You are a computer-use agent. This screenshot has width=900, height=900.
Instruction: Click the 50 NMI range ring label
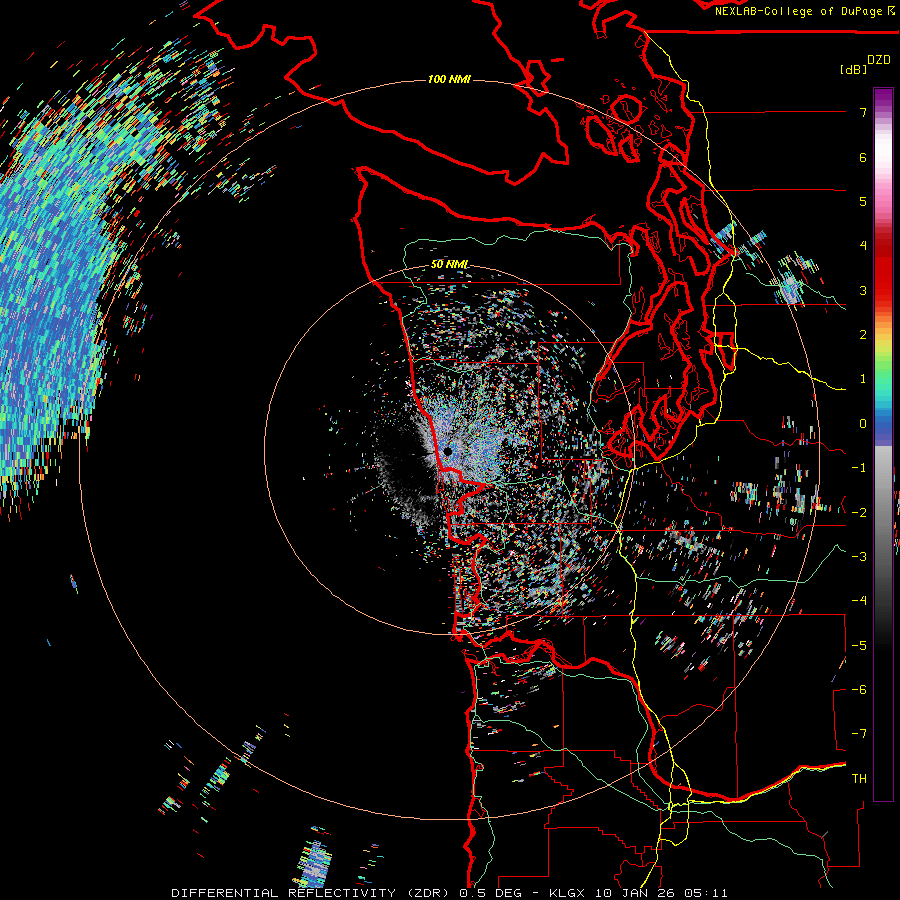click(x=449, y=264)
